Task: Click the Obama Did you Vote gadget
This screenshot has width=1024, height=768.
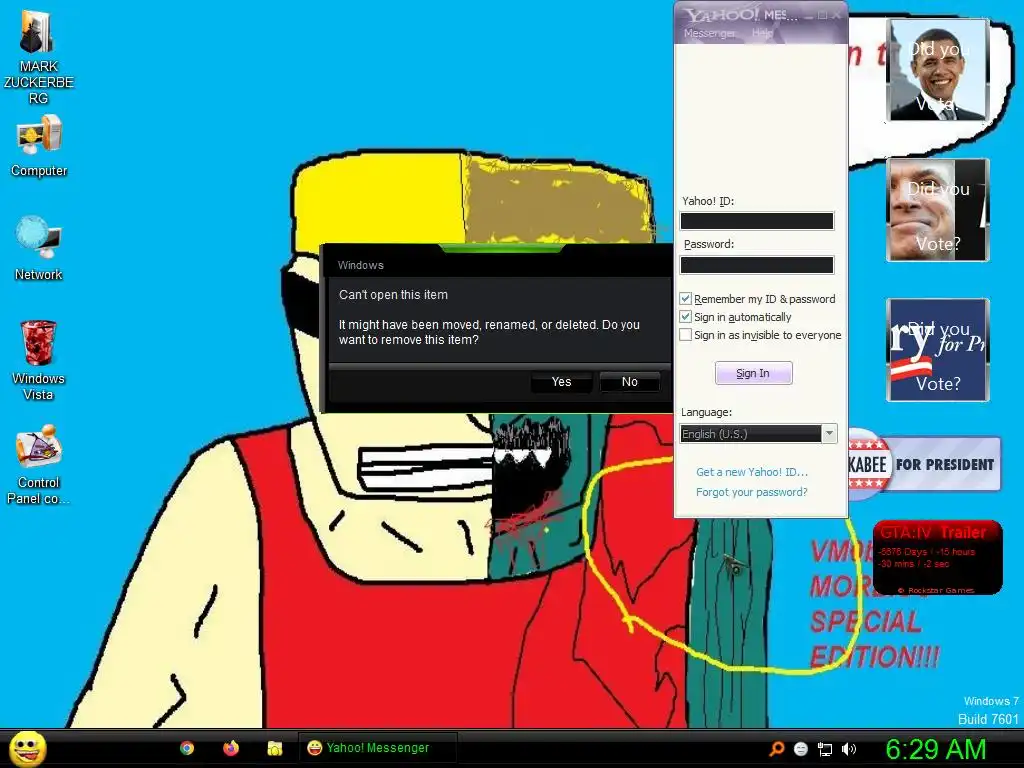Action: tap(938, 70)
